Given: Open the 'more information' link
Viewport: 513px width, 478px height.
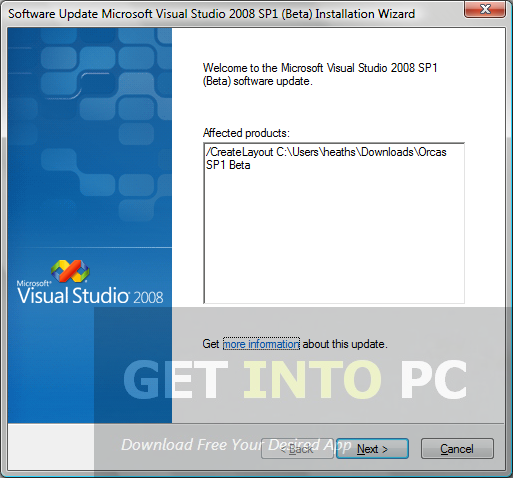Looking at the screenshot, I should pyautogui.click(x=261, y=344).
